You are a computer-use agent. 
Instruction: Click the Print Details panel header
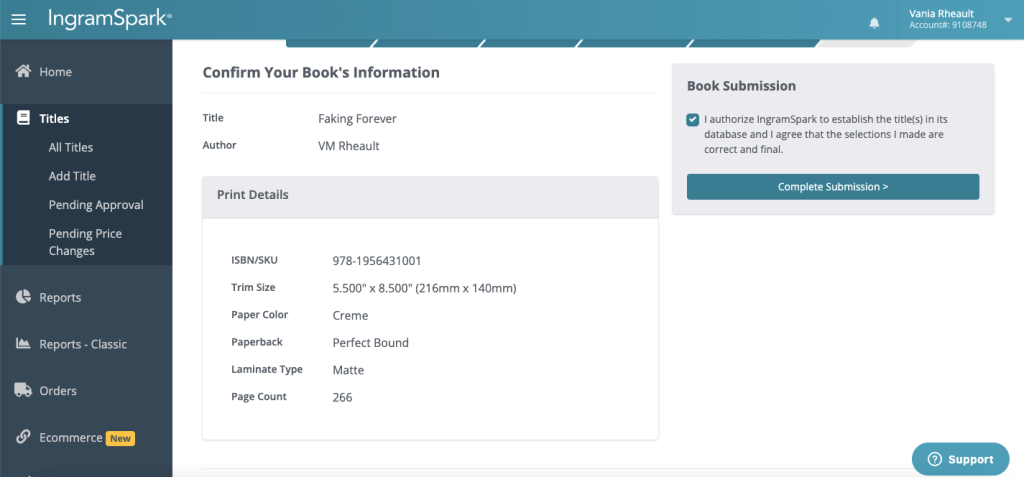click(430, 195)
